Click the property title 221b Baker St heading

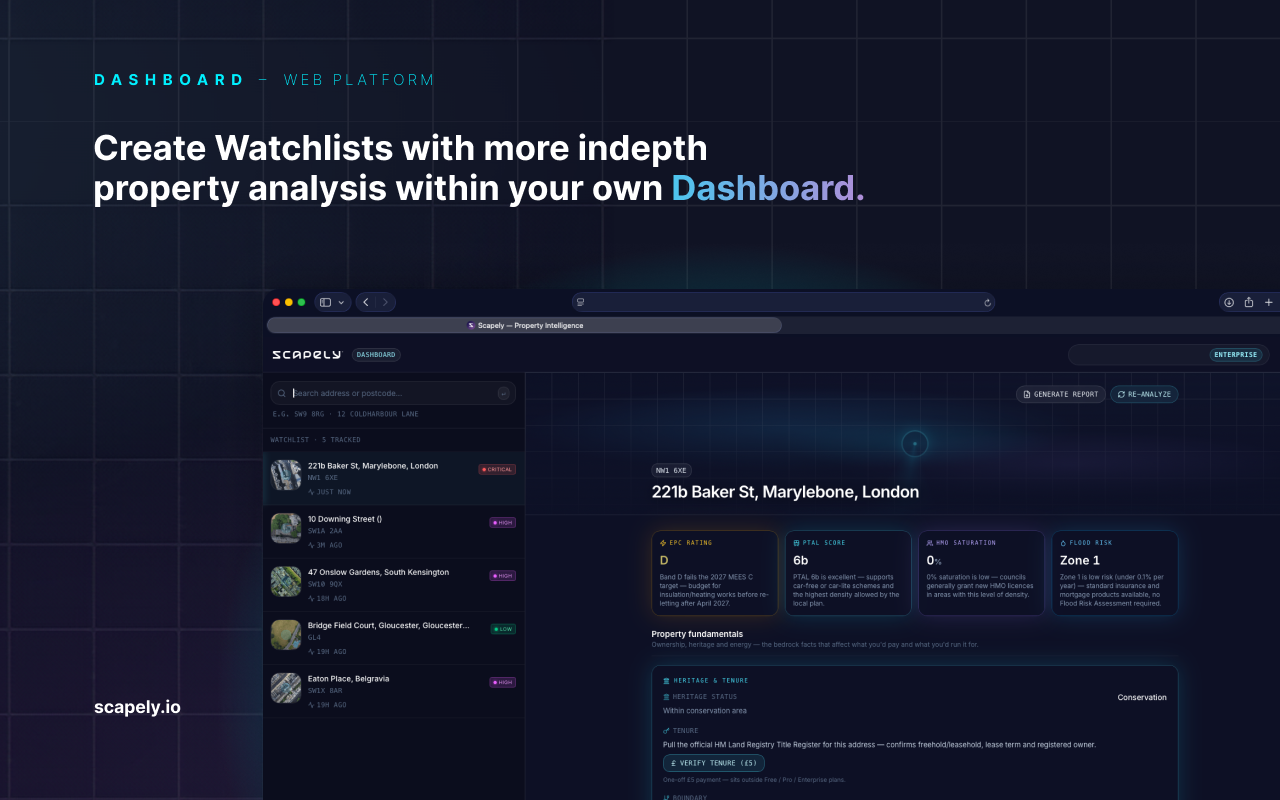coord(785,492)
